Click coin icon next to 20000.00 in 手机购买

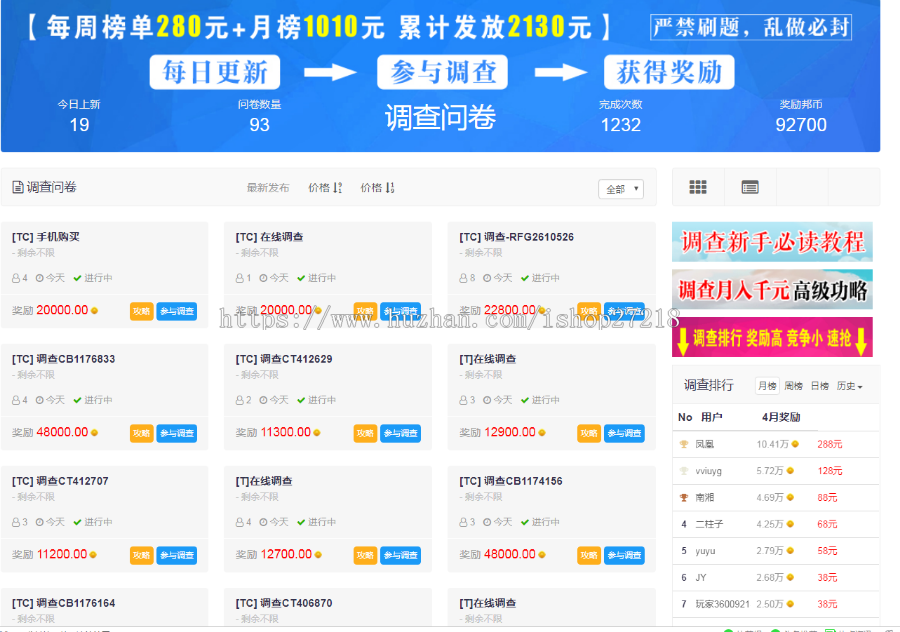pyautogui.click(x=95, y=311)
